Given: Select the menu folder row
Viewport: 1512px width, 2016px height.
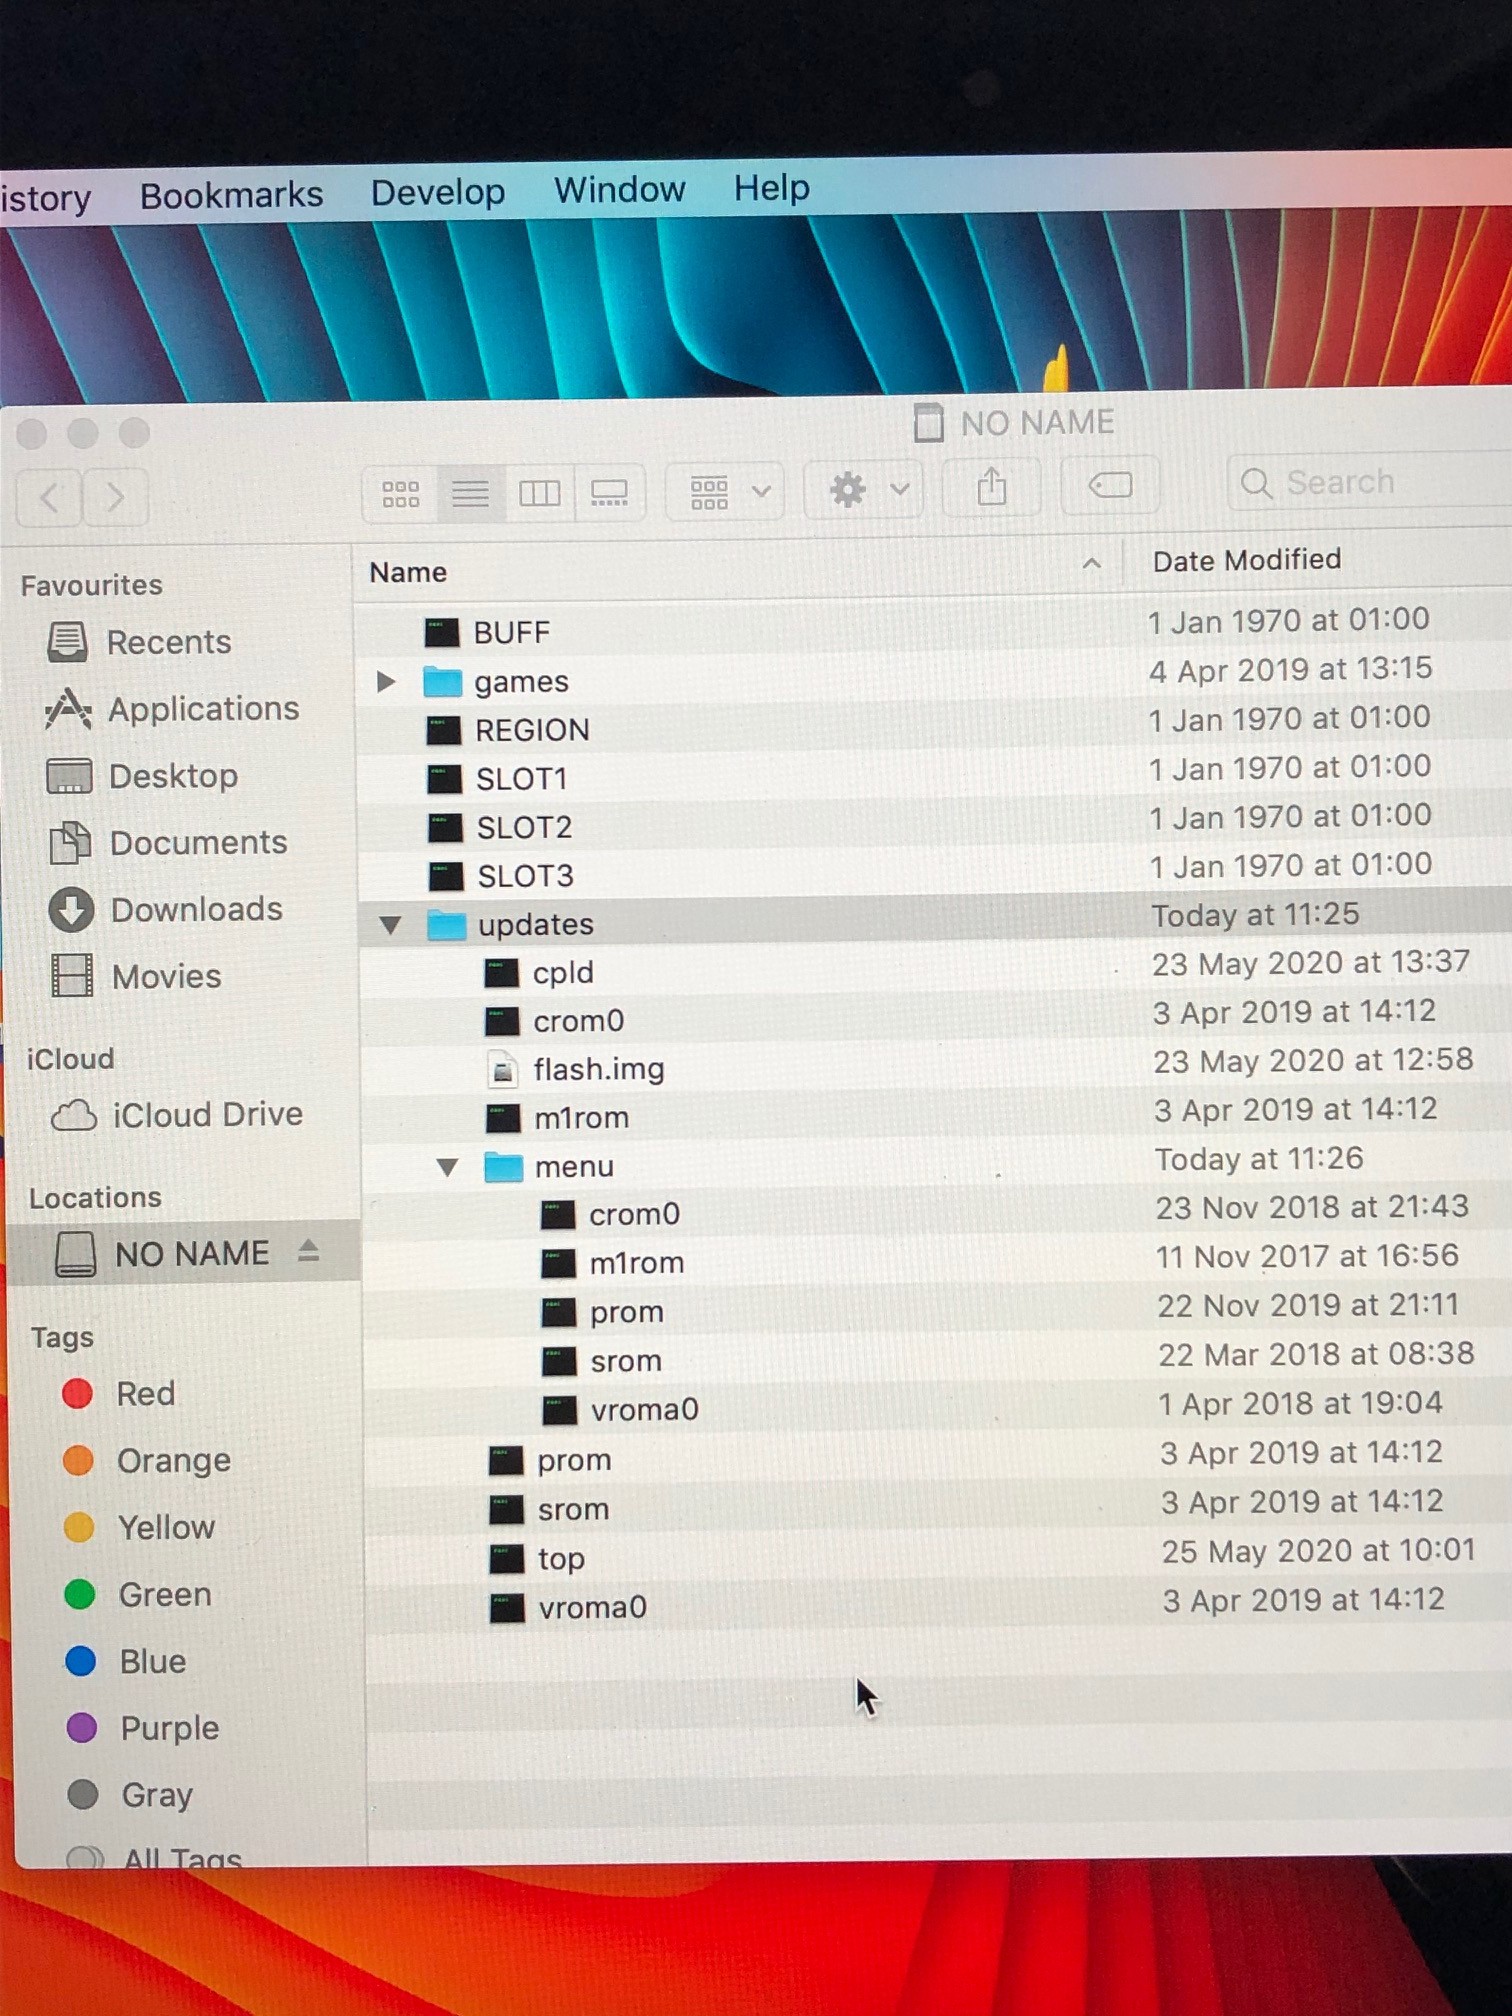Looking at the screenshot, I should [x=937, y=1164].
